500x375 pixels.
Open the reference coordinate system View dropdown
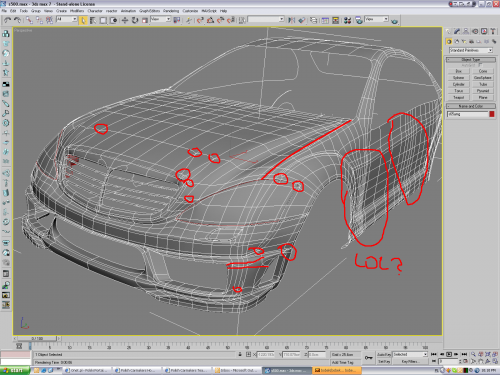(x=160, y=19)
